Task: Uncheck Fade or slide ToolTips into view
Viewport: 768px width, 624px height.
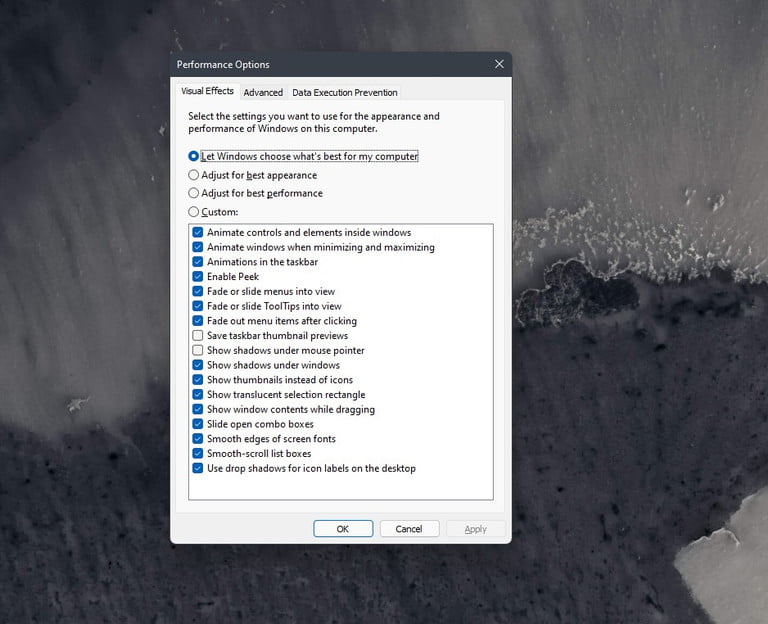Action: [x=198, y=306]
